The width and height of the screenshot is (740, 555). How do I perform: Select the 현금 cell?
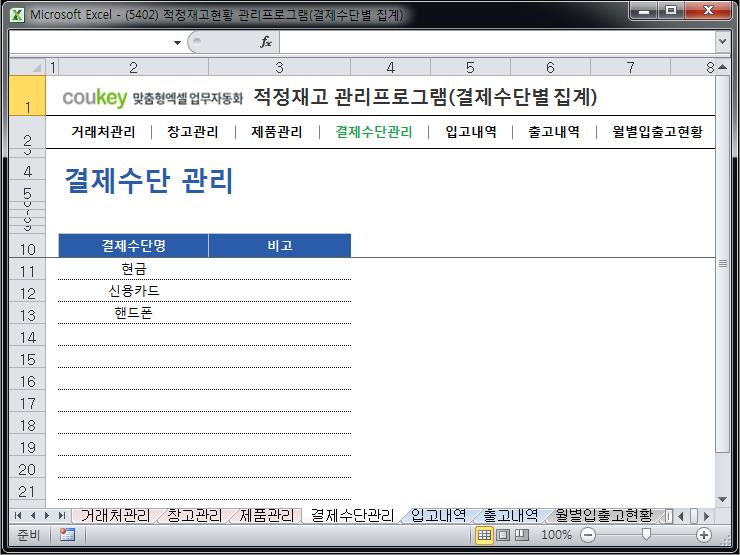[x=133, y=269]
